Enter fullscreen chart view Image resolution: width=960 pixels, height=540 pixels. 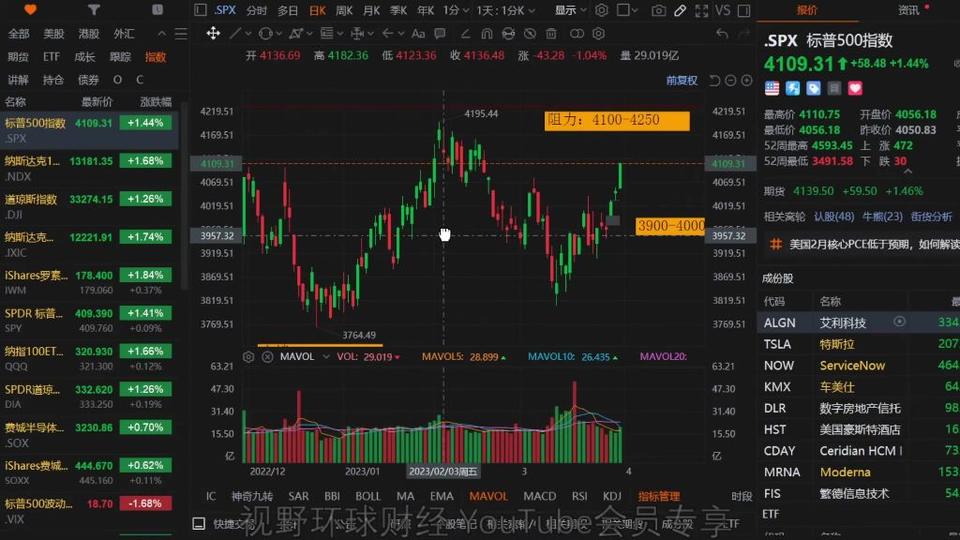[x=702, y=10]
